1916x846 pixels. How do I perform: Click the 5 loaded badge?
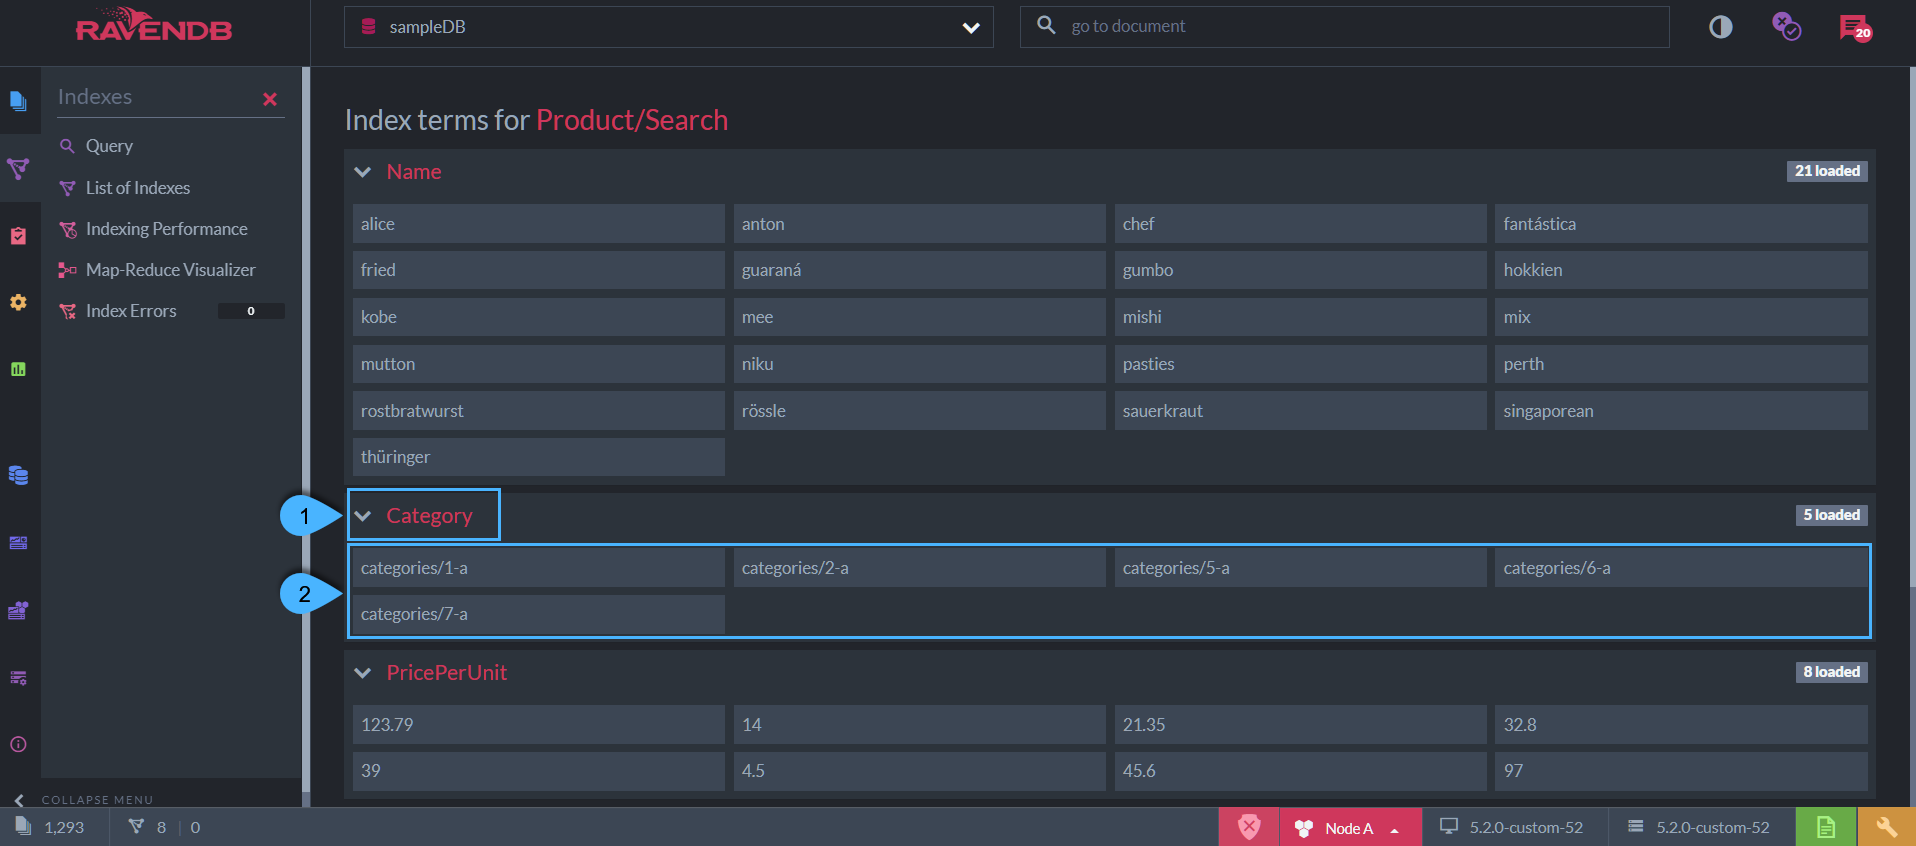1831,515
